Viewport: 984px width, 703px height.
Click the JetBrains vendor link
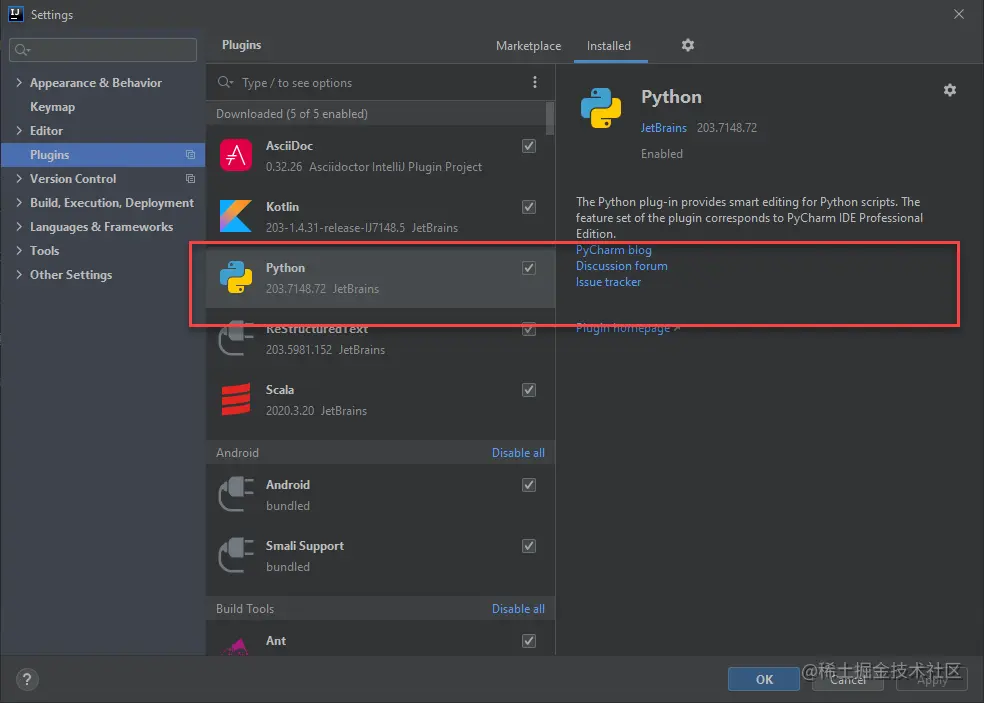pyautogui.click(x=663, y=127)
